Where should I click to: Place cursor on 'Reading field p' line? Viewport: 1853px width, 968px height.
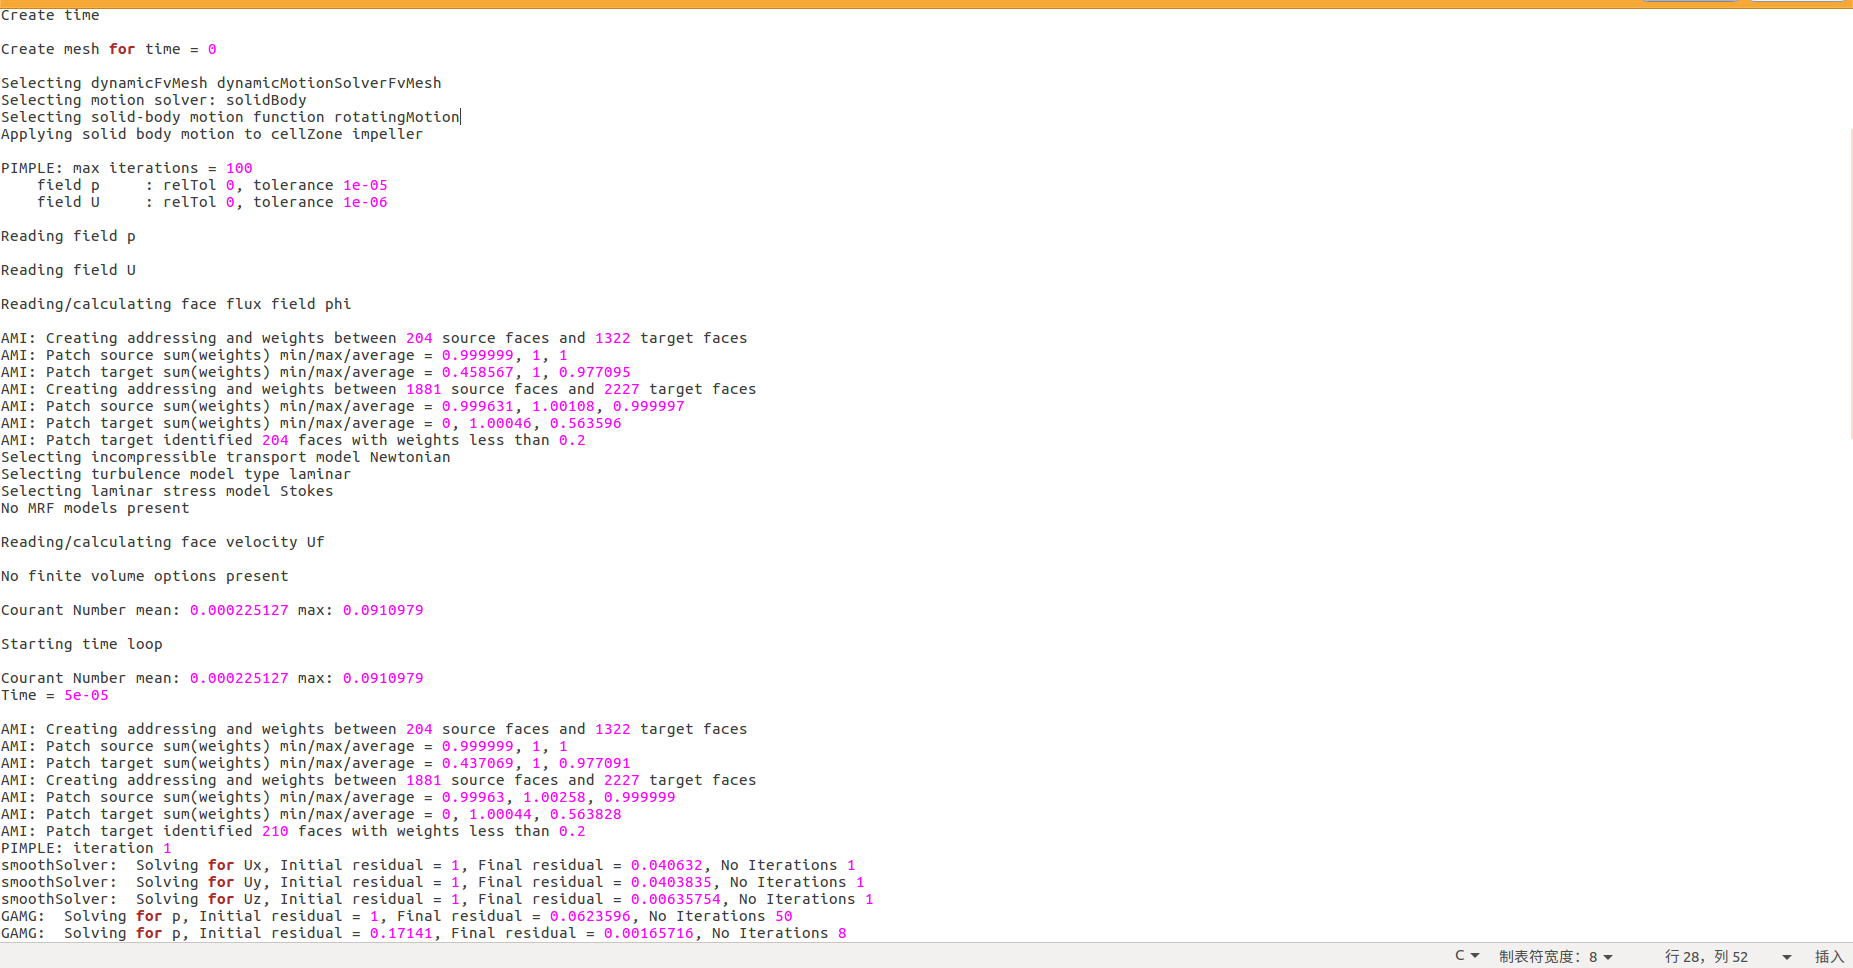[68, 236]
